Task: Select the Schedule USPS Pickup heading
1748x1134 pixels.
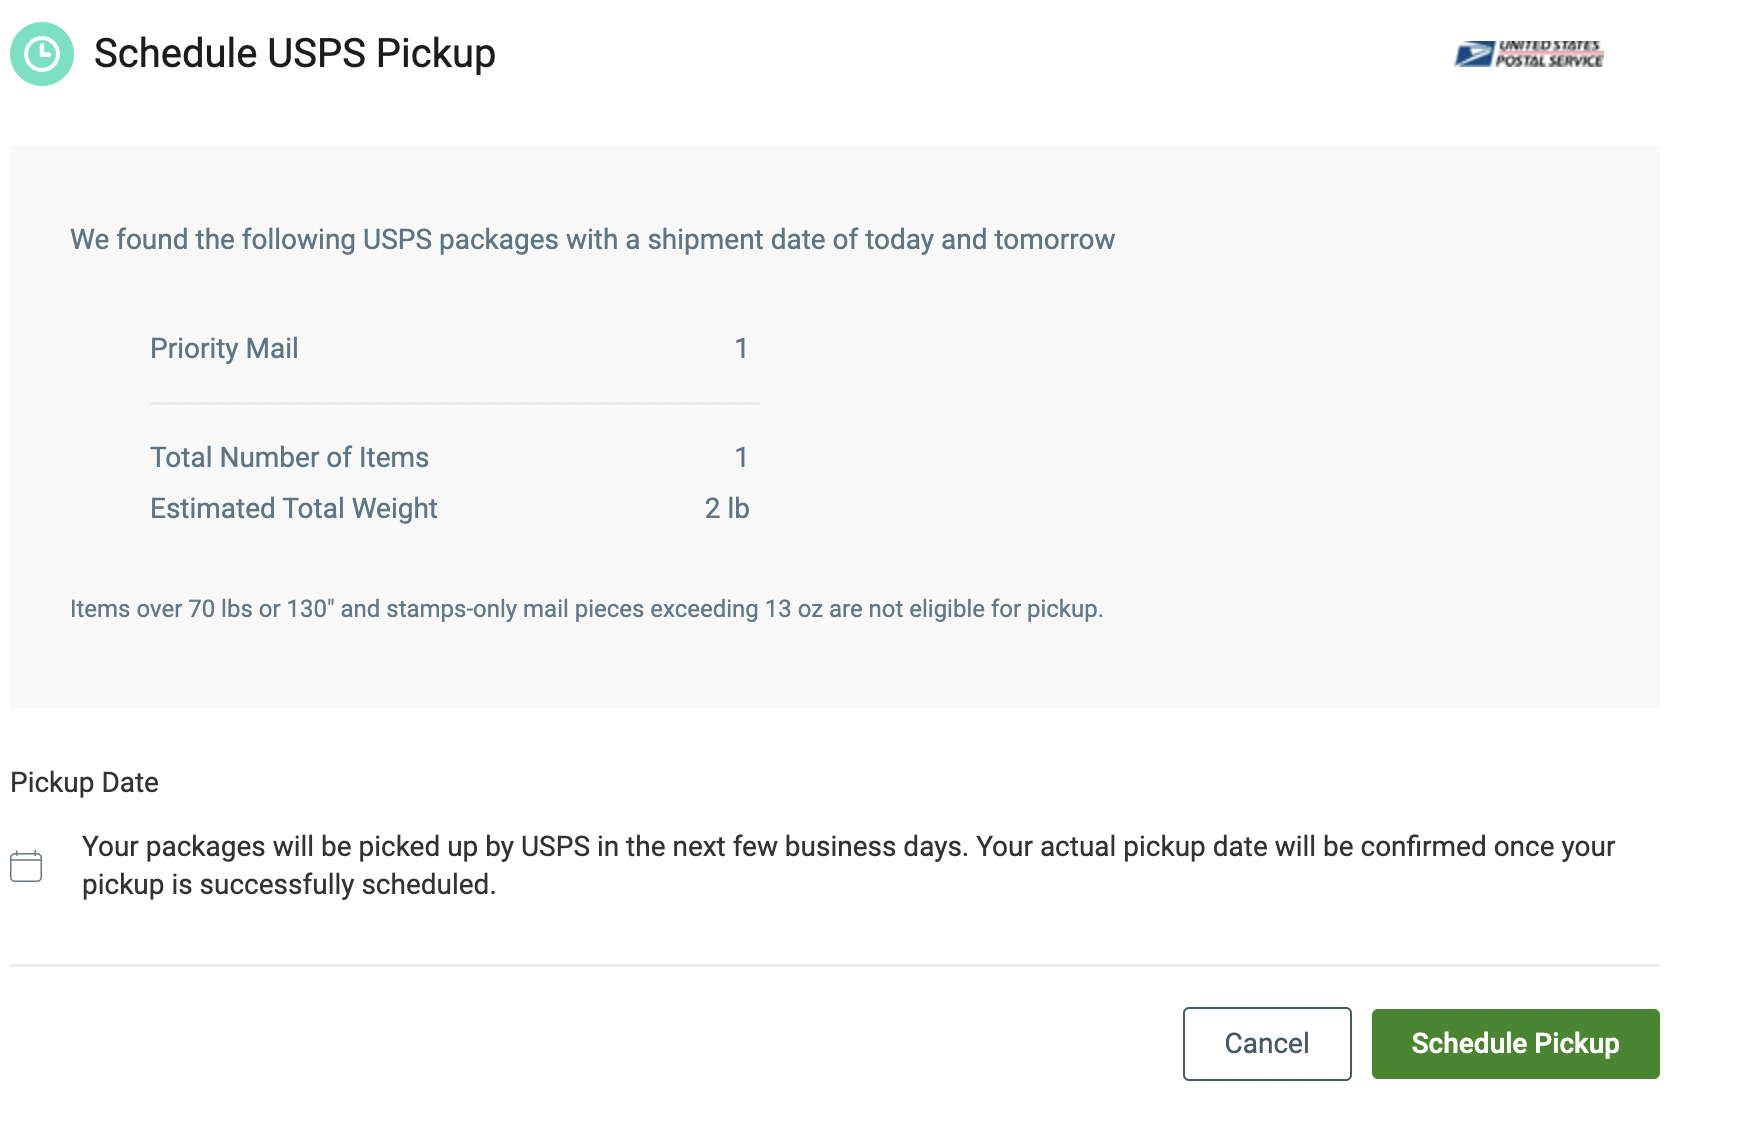Action: (x=295, y=54)
